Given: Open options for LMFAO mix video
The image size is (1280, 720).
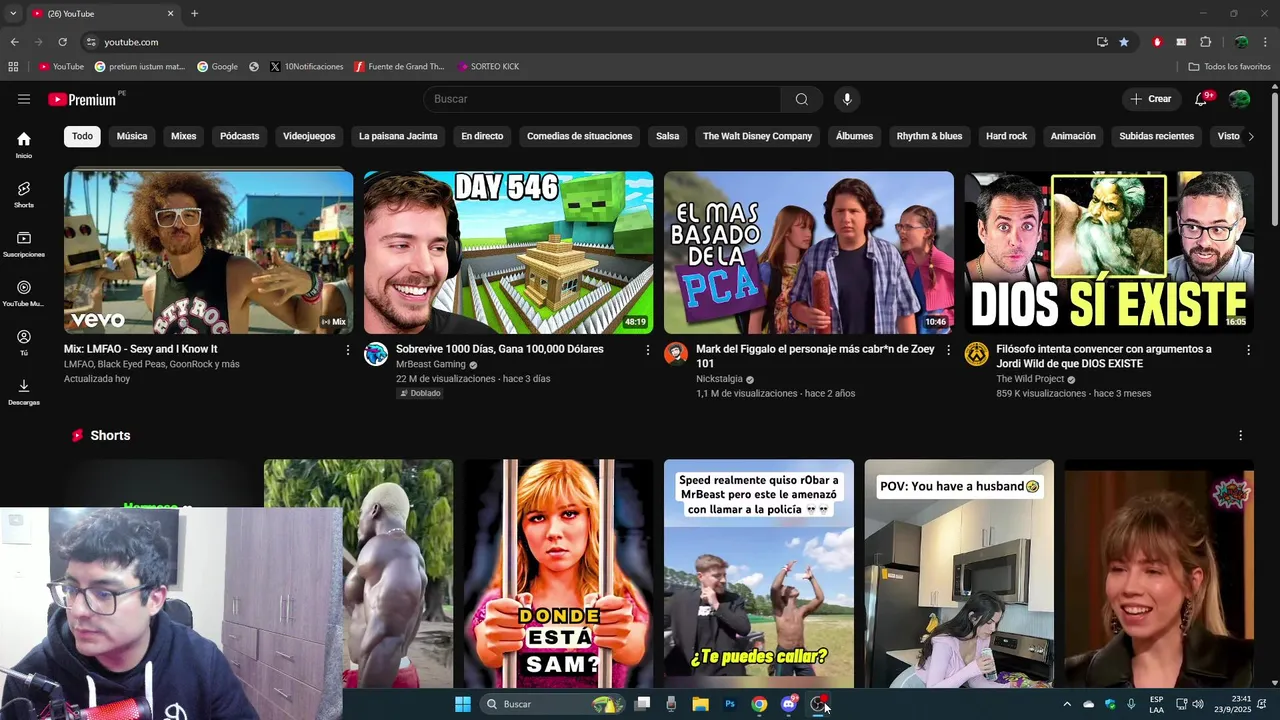Looking at the screenshot, I should point(348,350).
